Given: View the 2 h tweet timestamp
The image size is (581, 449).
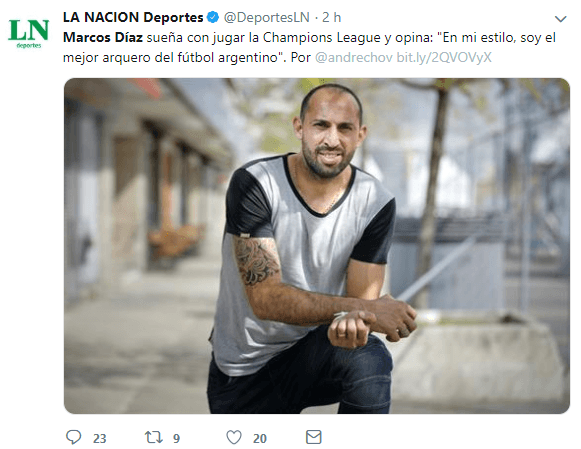Looking at the screenshot, I should tap(331, 17).
